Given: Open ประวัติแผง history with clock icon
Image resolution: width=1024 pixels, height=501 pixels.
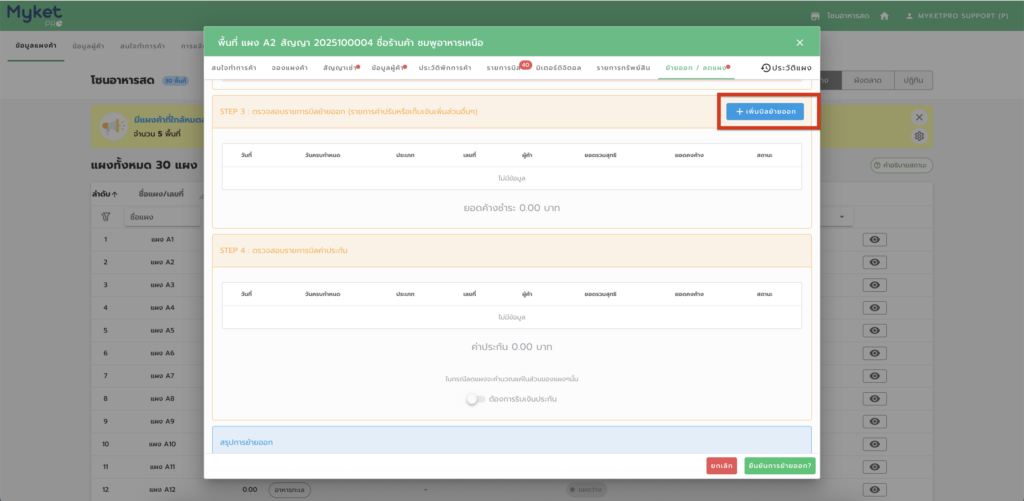Looking at the screenshot, I should (785, 68).
